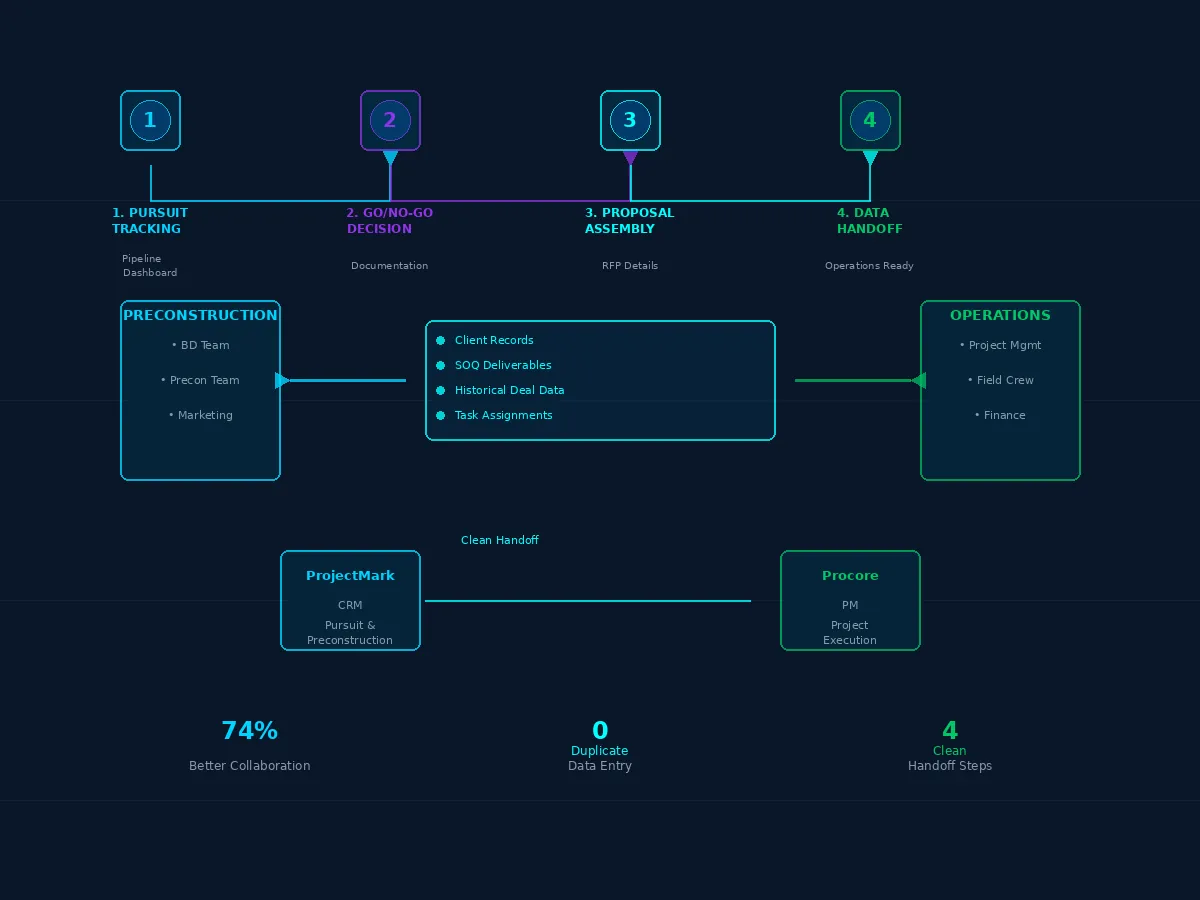Select the OPERATIONS panel title

pyautogui.click(x=1000, y=315)
